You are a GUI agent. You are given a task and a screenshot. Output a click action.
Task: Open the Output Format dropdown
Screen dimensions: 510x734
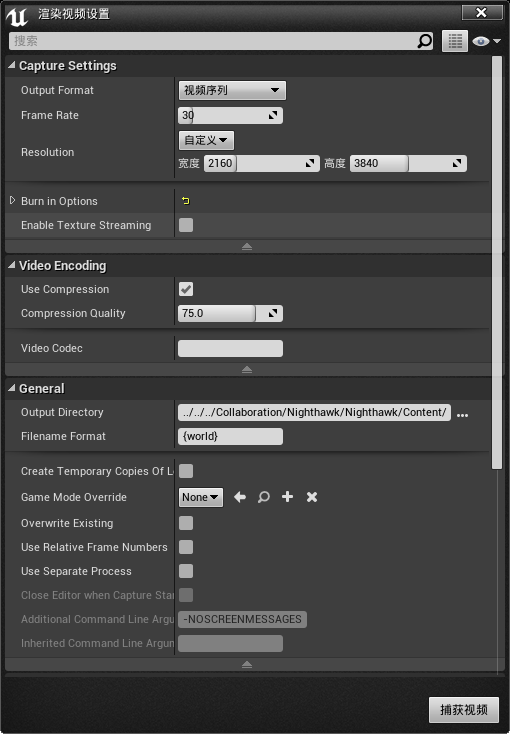232,90
